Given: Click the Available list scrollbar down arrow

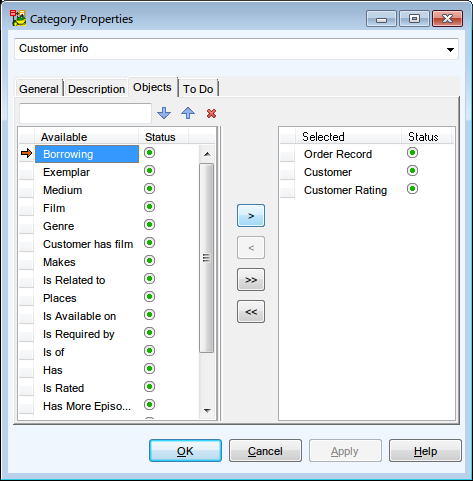Looking at the screenshot, I should (x=207, y=410).
